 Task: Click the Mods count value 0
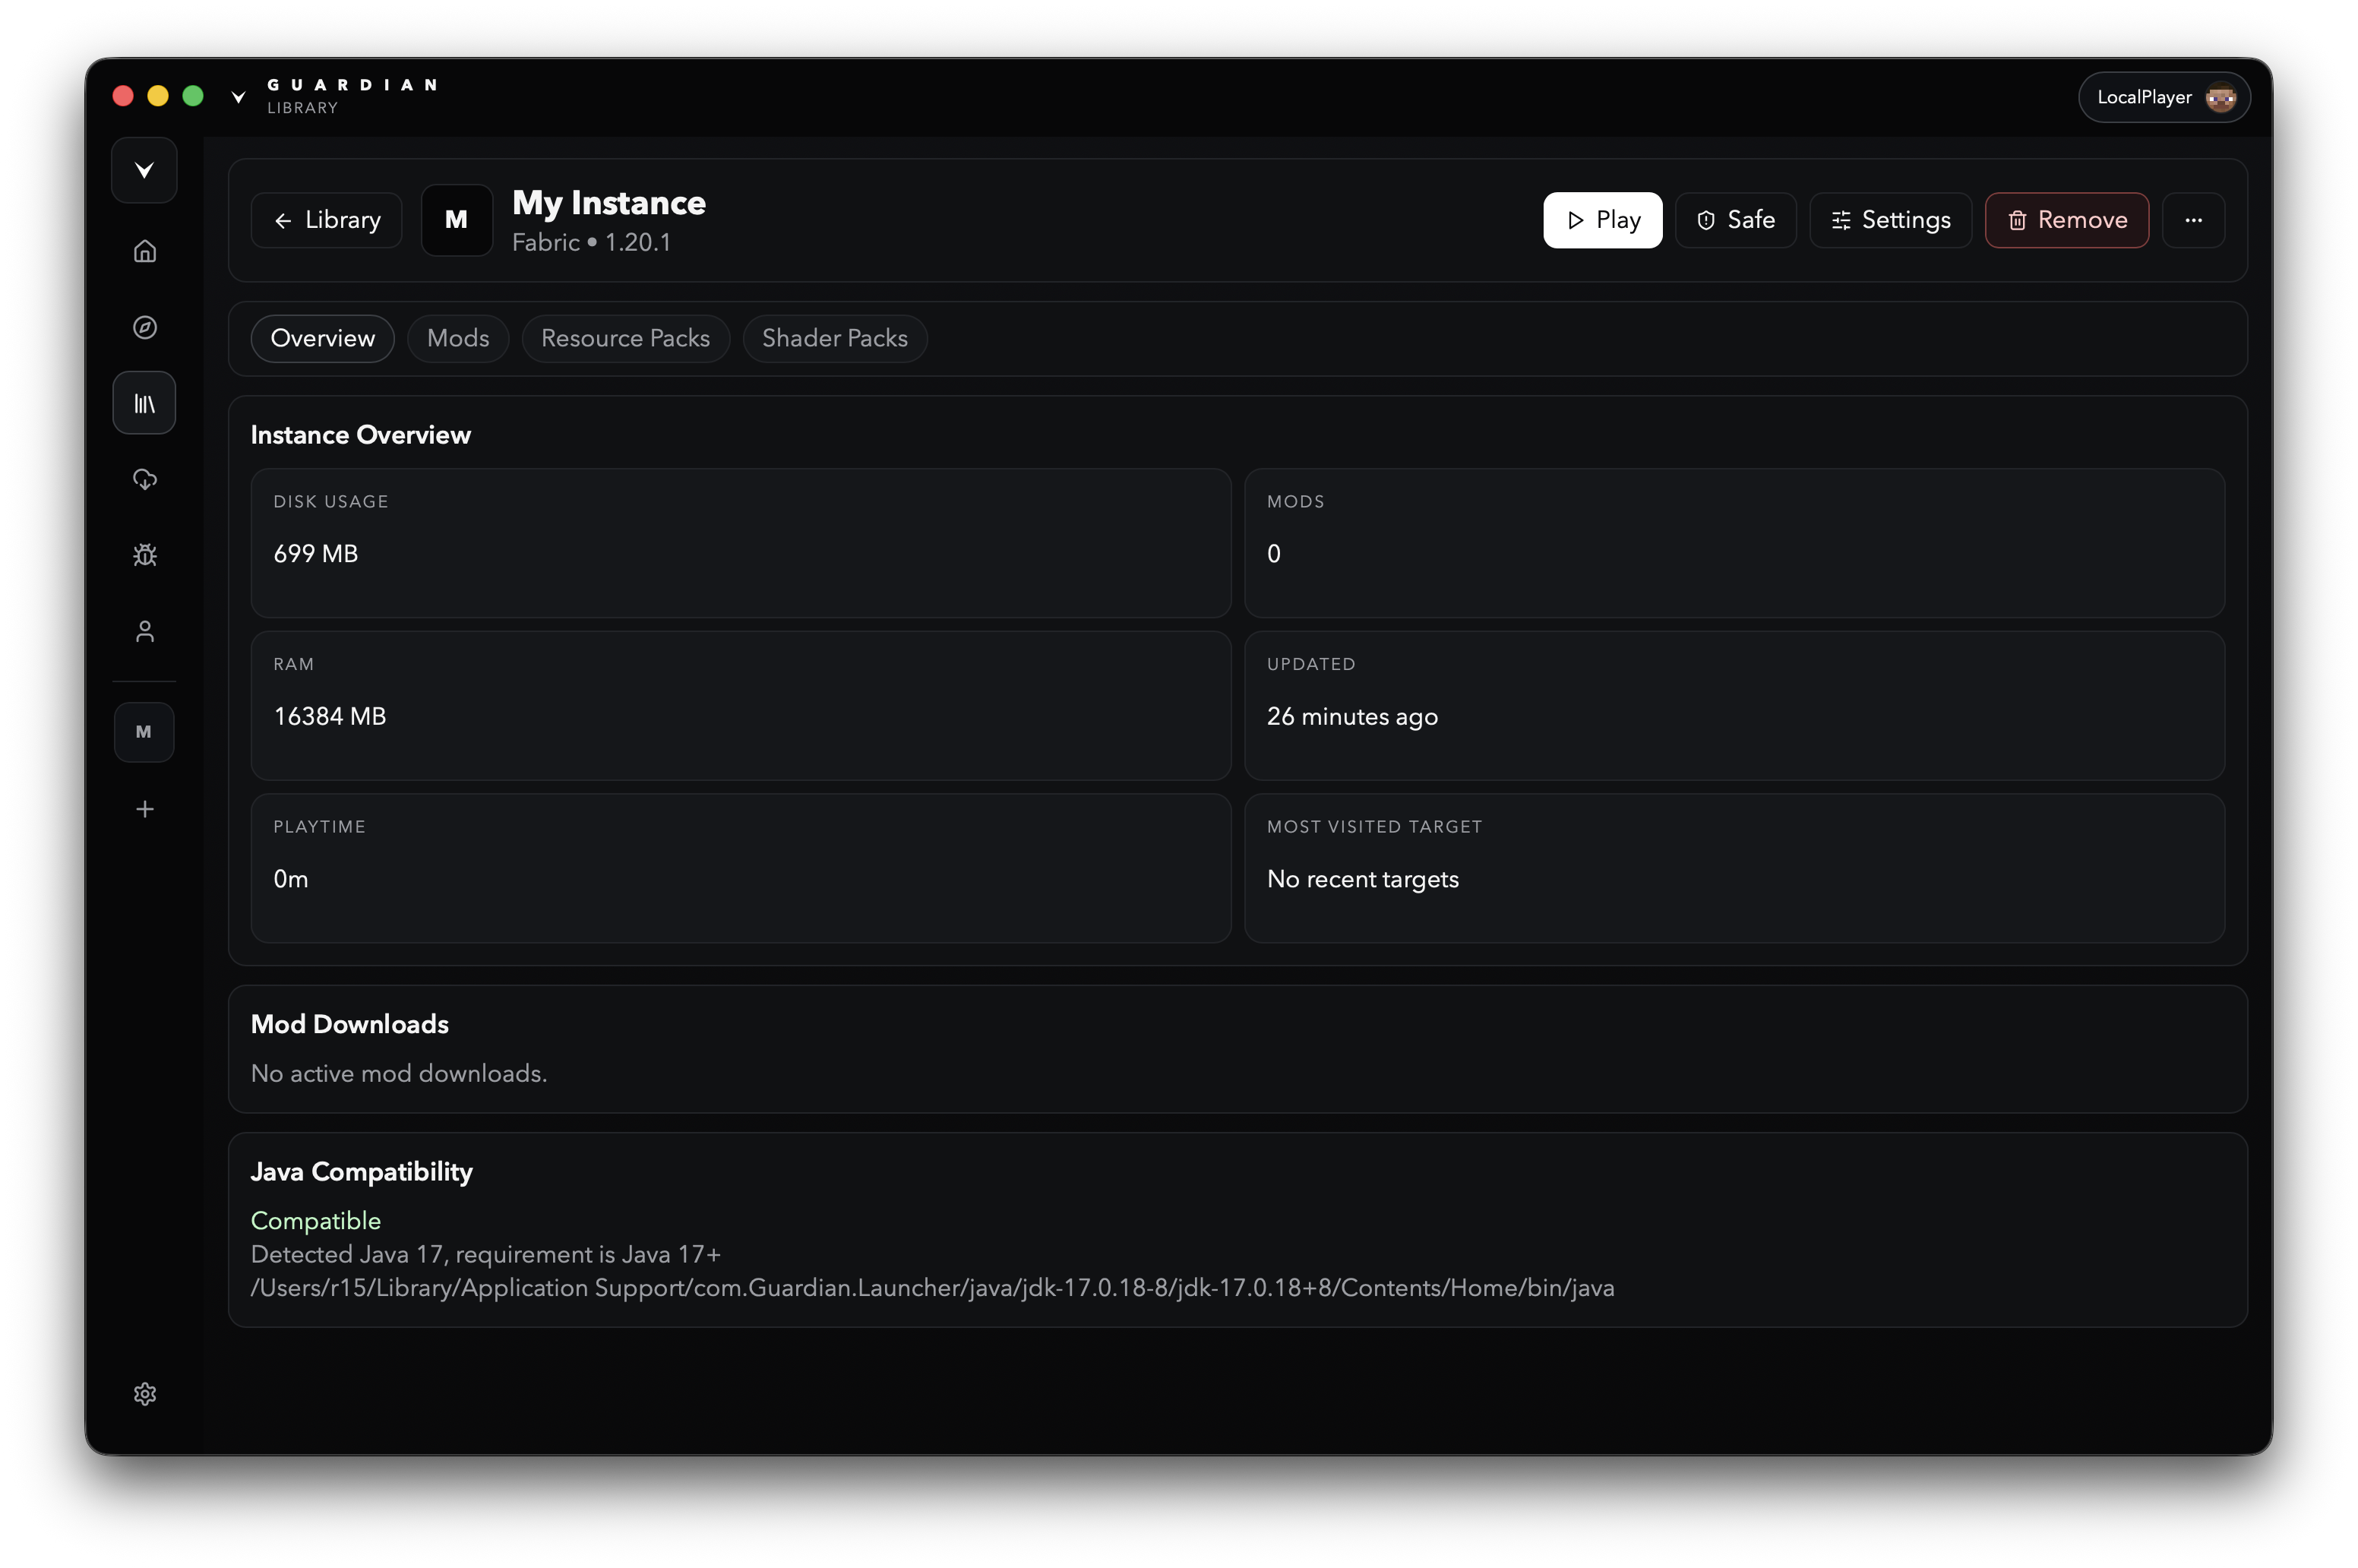click(1274, 554)
